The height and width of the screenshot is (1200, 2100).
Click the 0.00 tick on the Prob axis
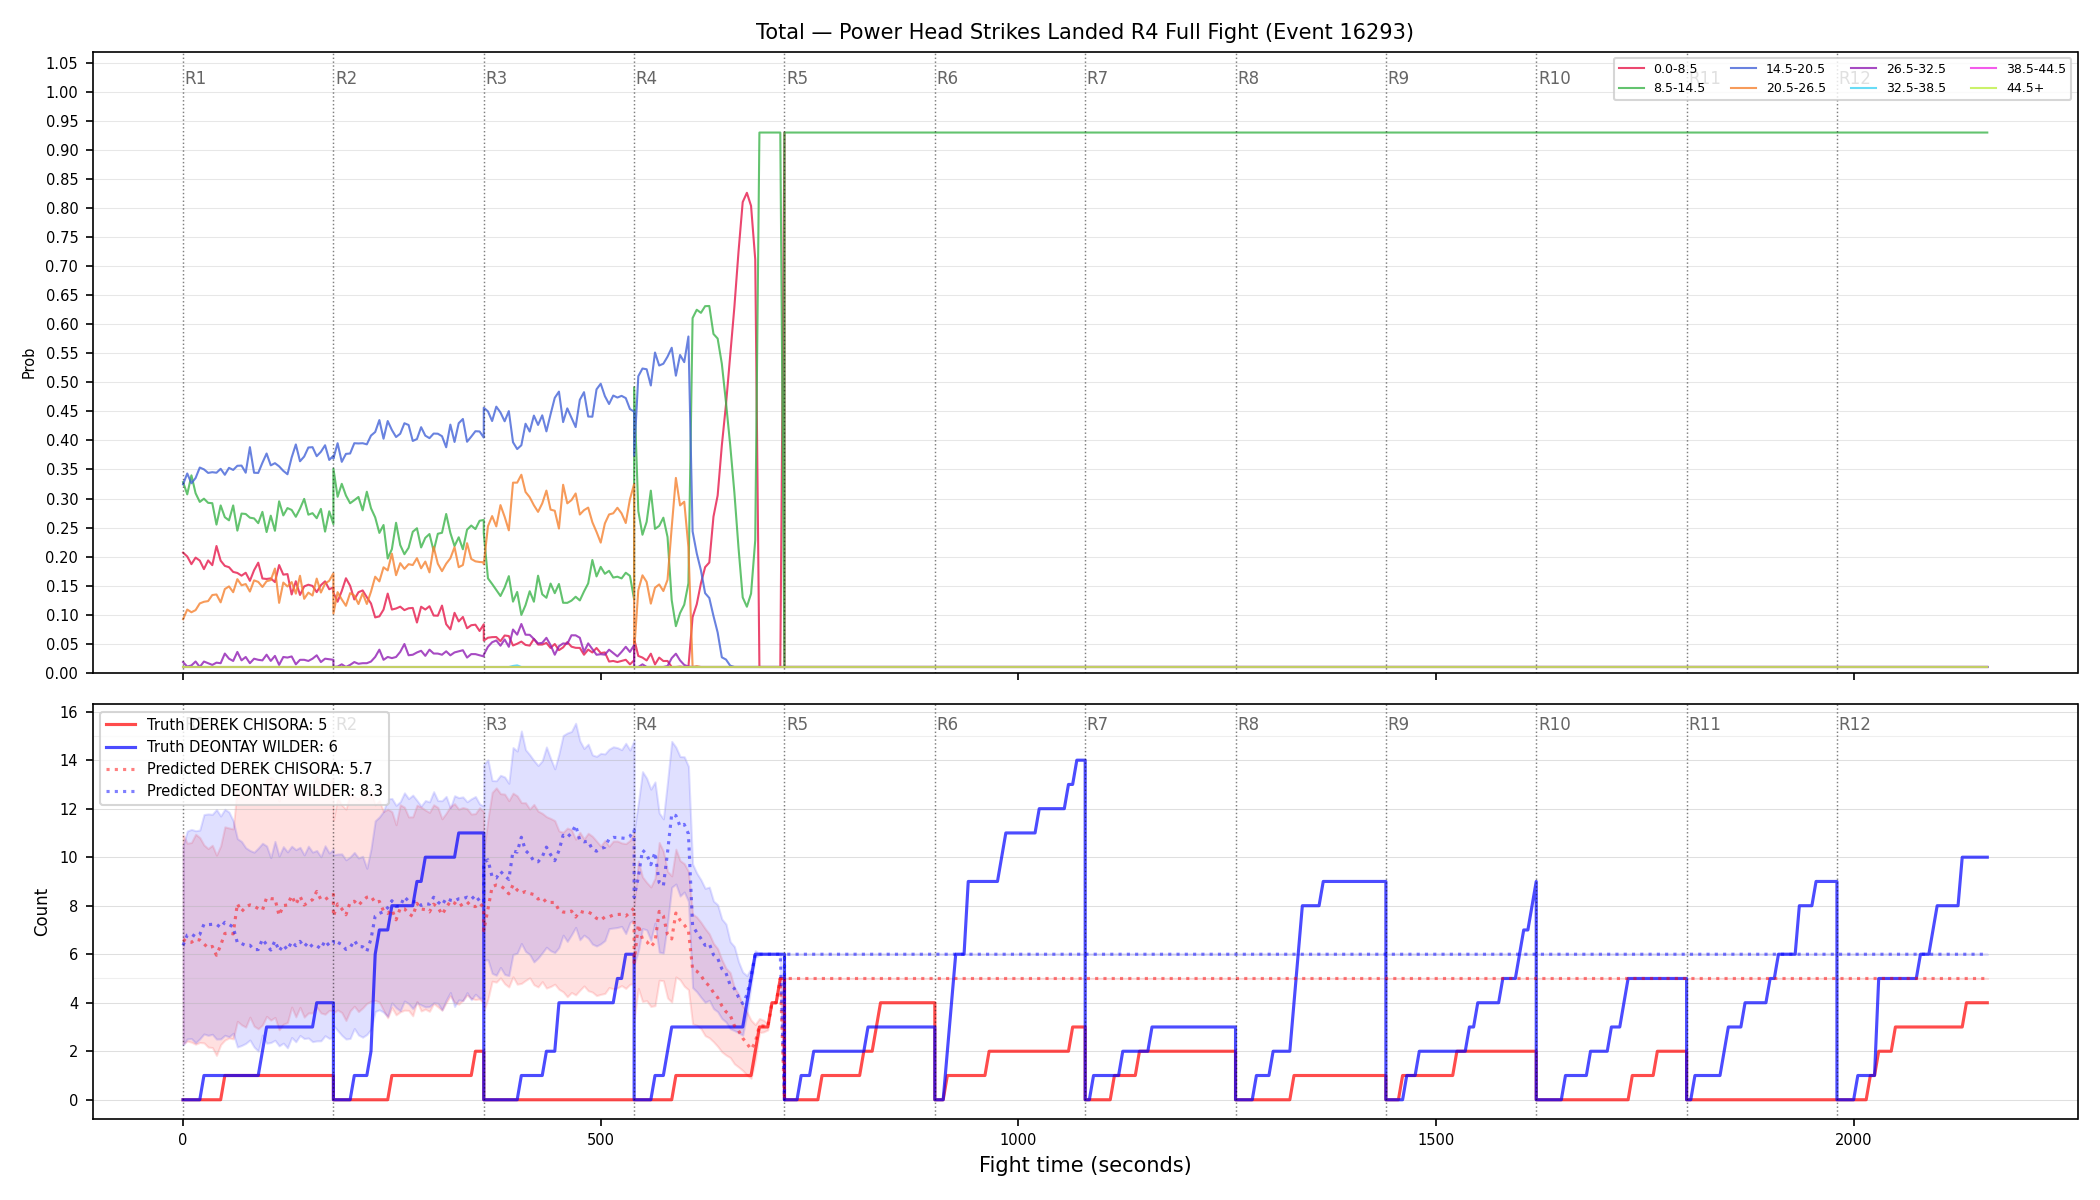coord(62,673)
